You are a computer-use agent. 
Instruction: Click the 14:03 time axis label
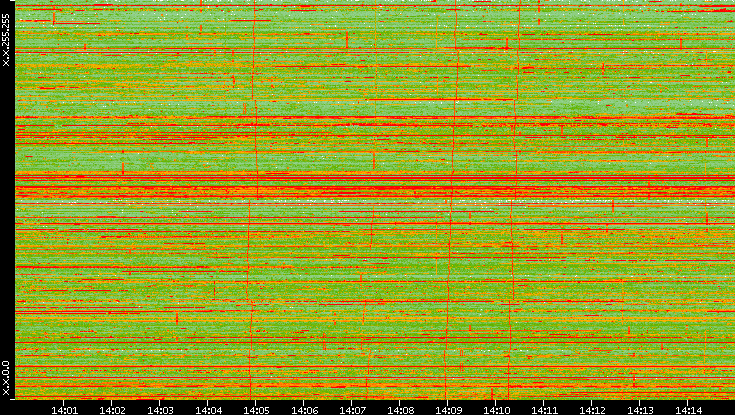click(x=160, y=410)
